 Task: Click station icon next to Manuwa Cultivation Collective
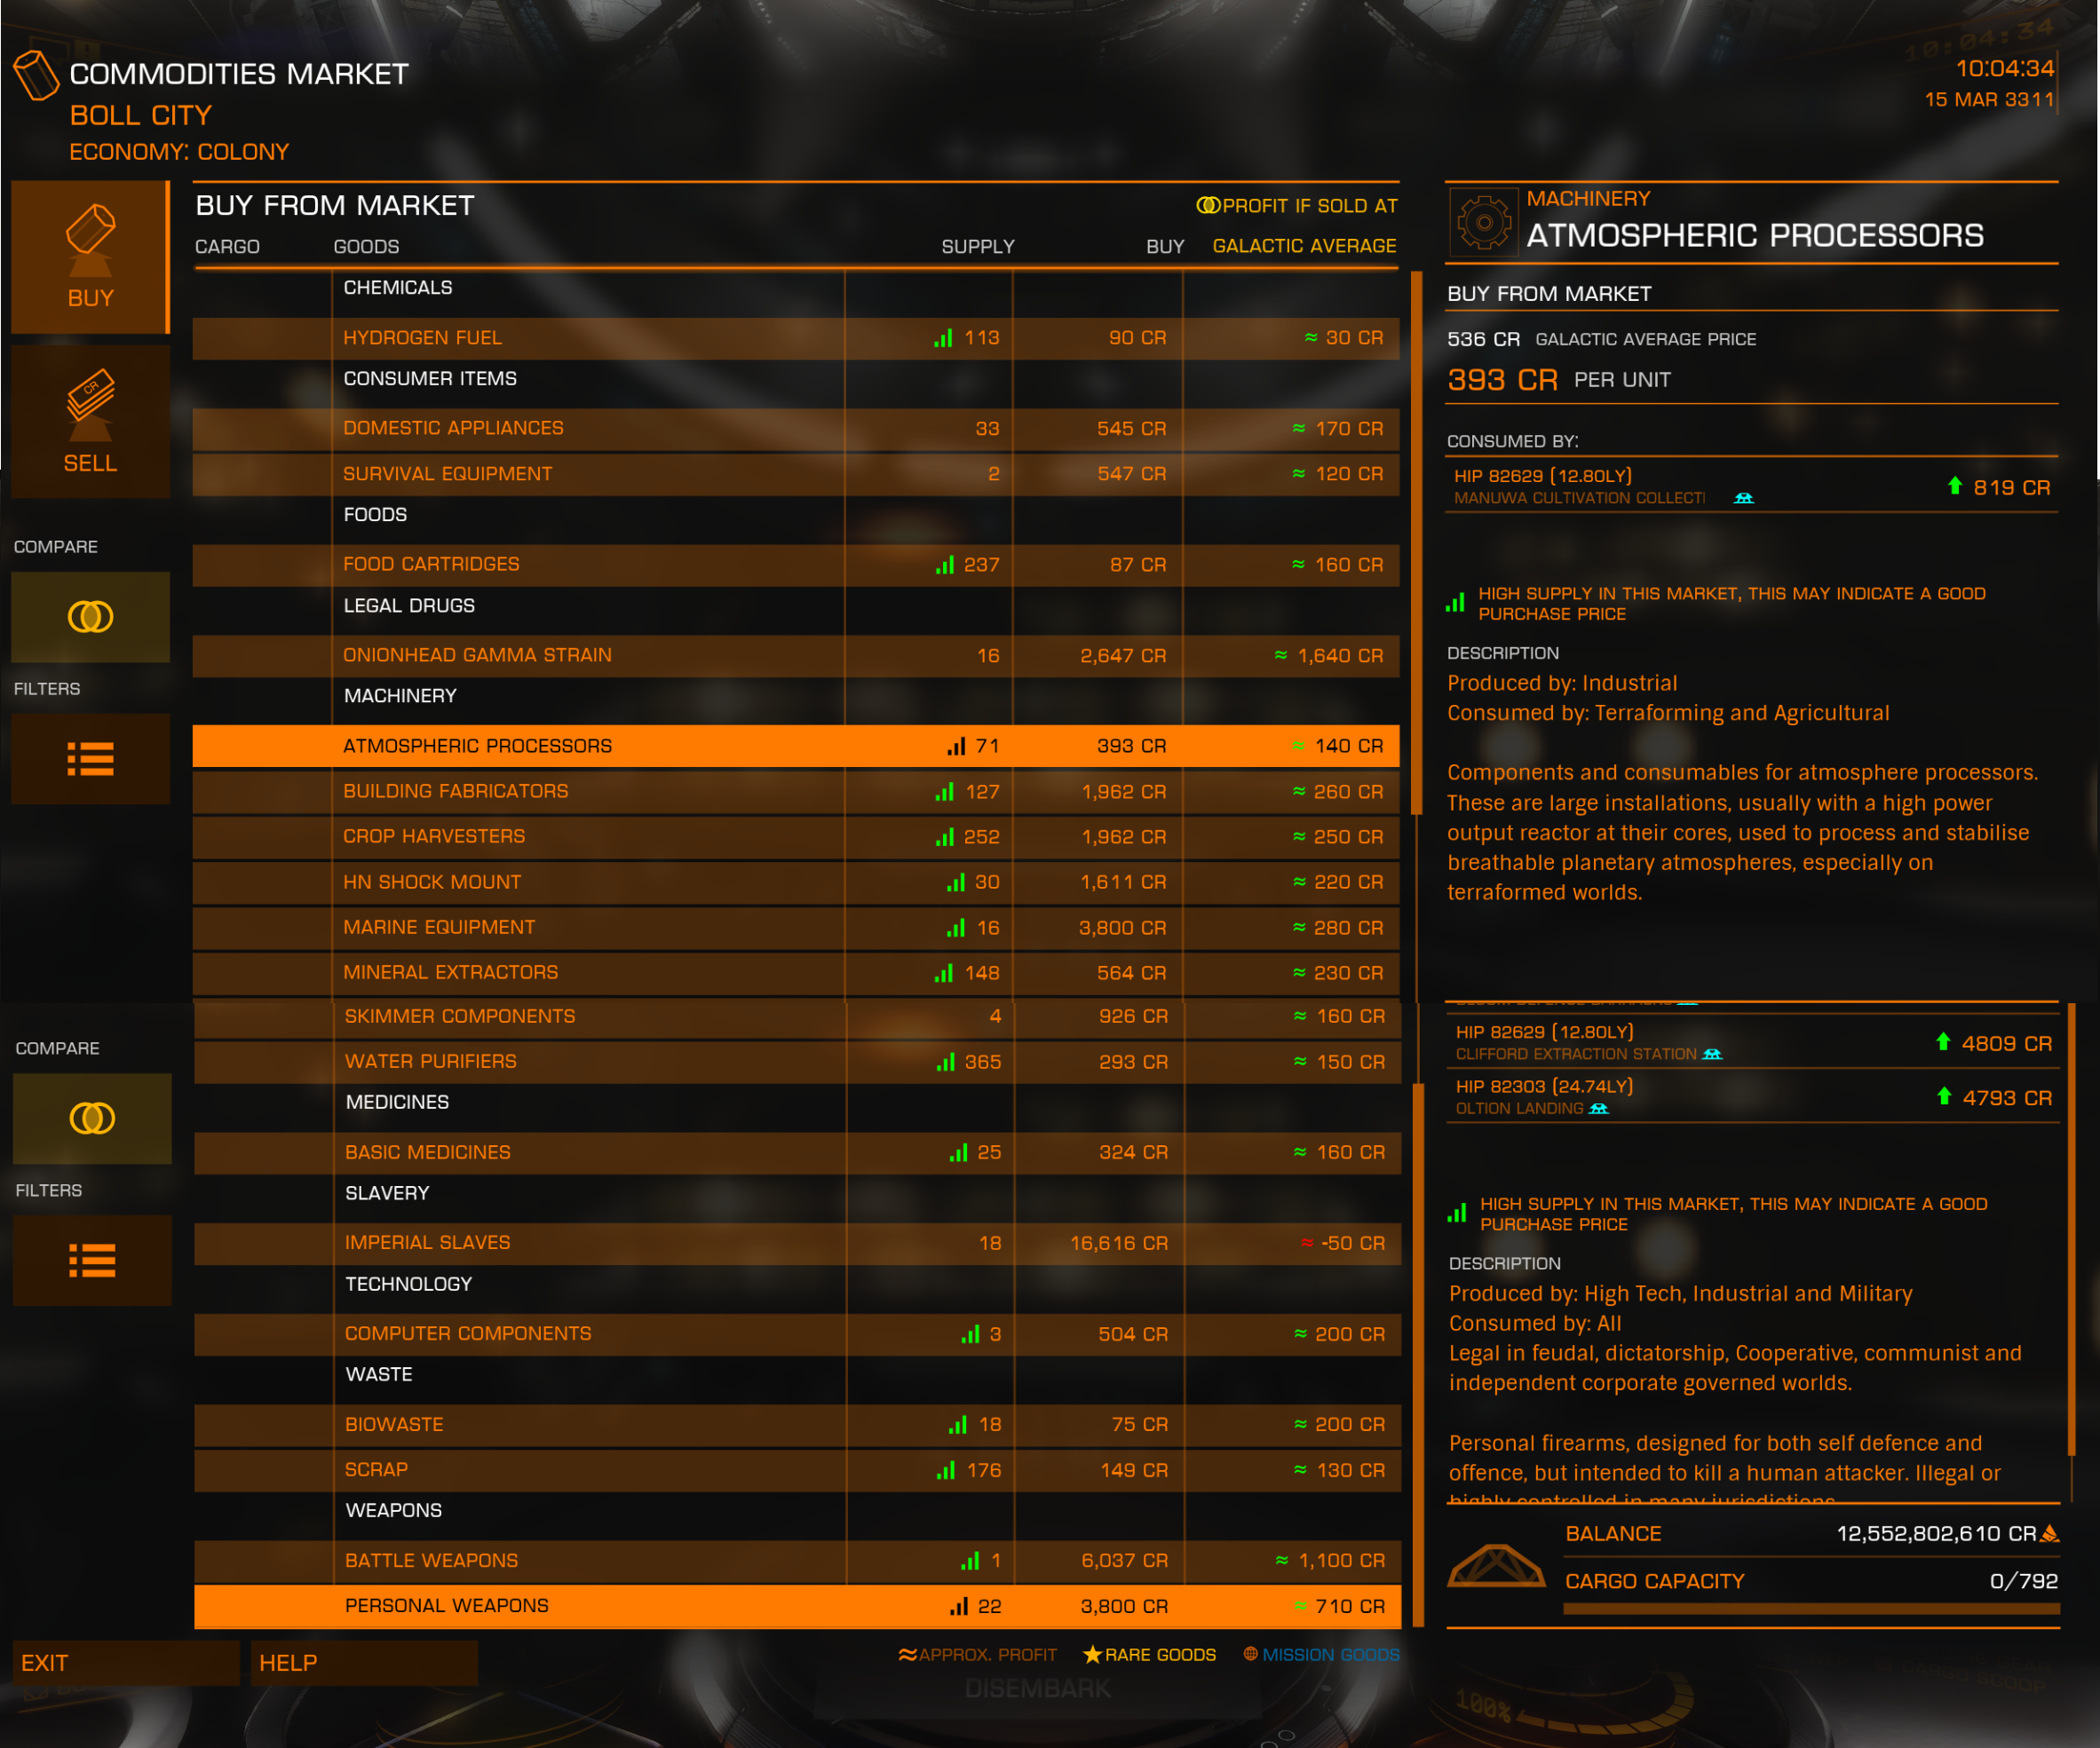point(1743,498)
